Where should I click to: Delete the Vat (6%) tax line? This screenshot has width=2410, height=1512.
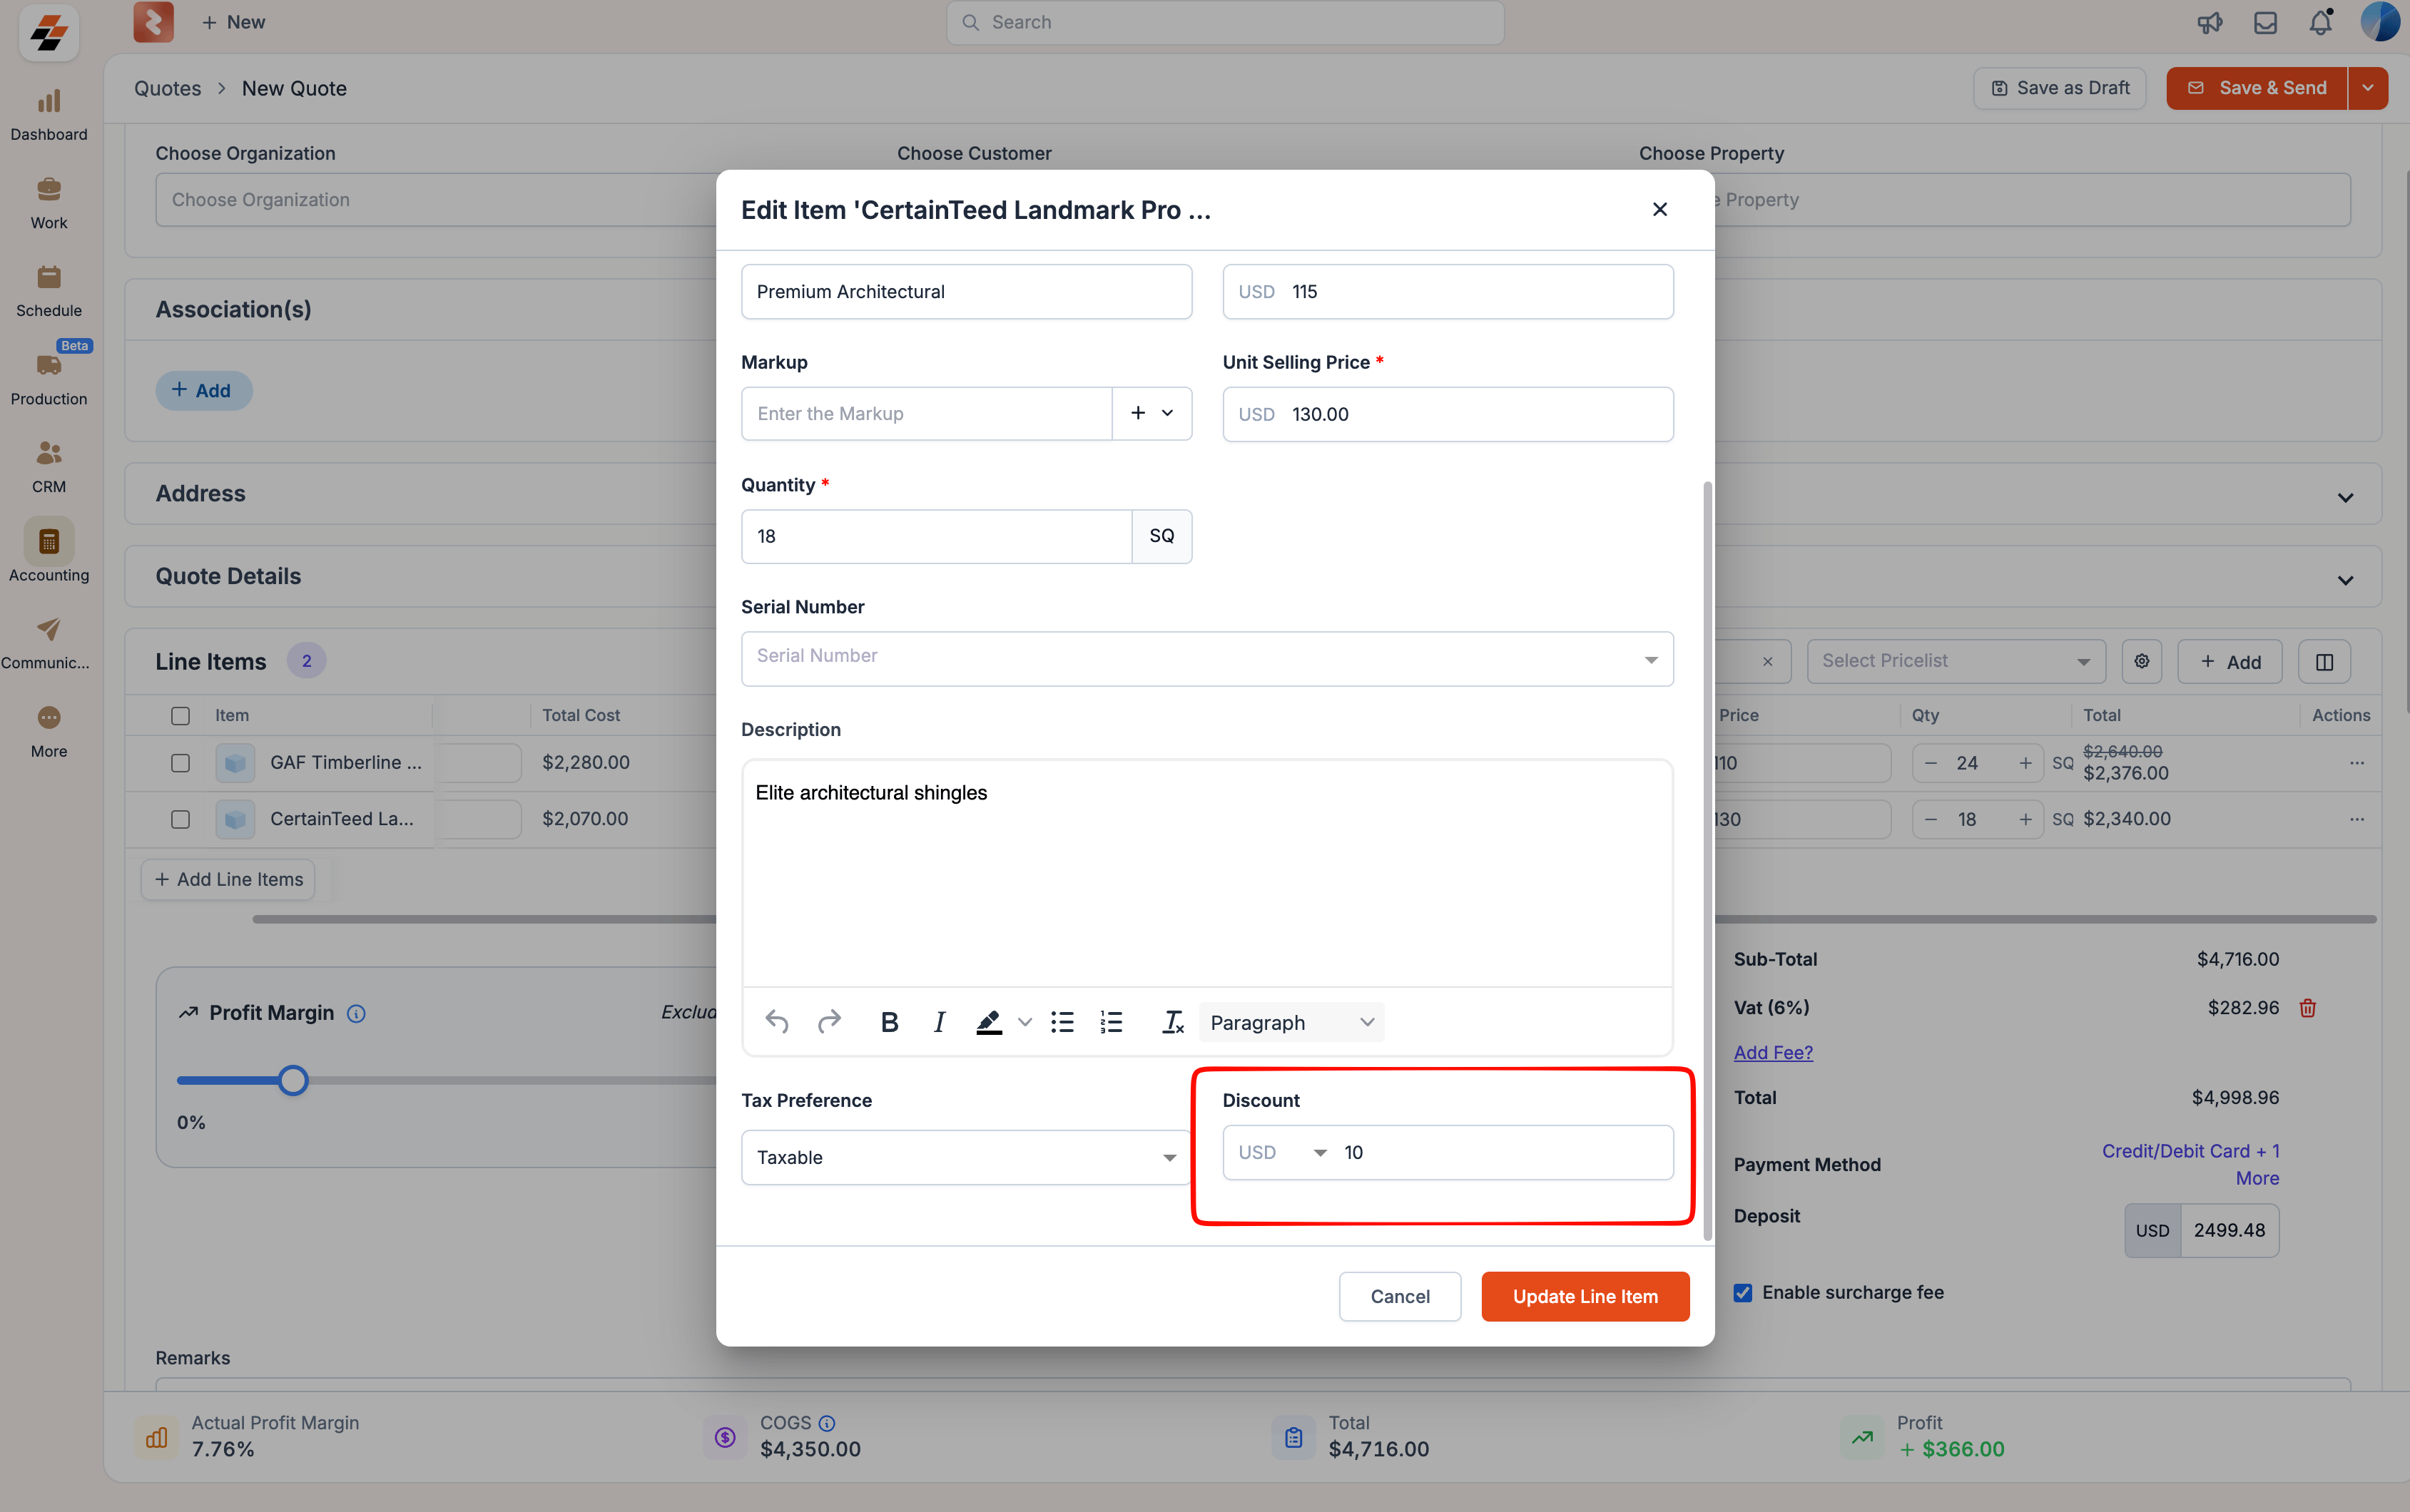pos(2308,1008)
